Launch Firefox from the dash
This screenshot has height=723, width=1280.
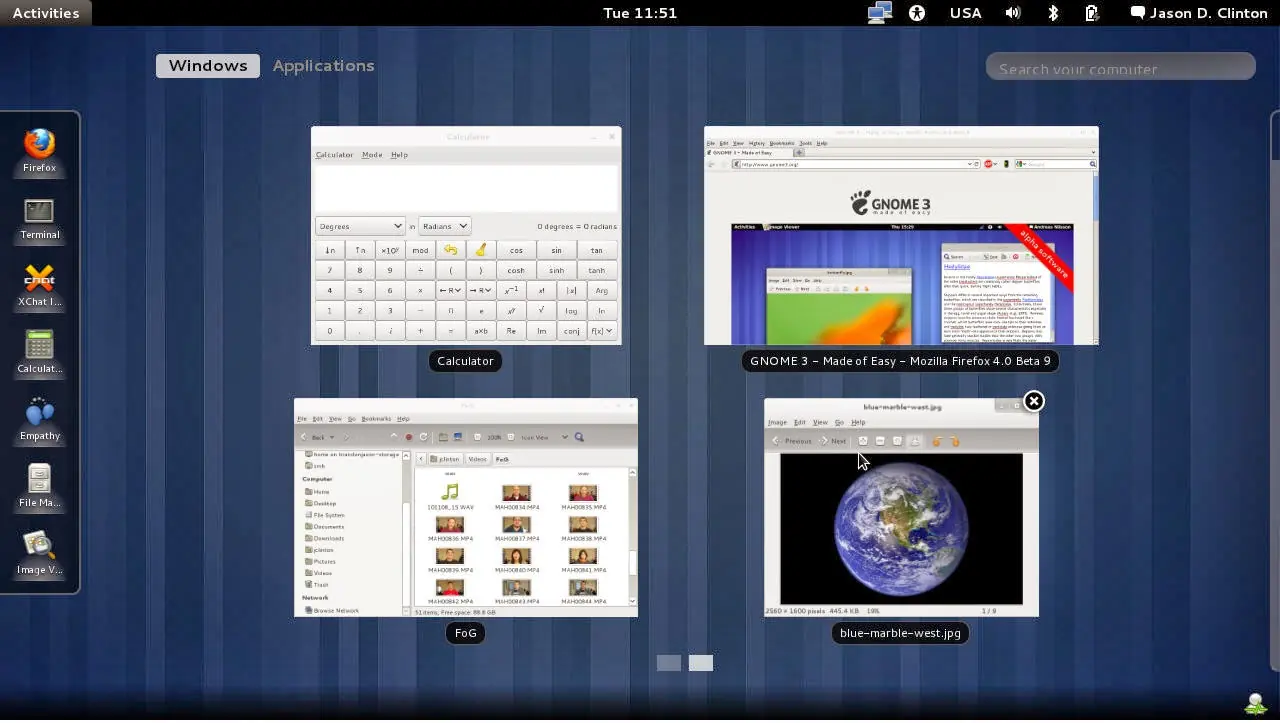[x=39, y=150]
